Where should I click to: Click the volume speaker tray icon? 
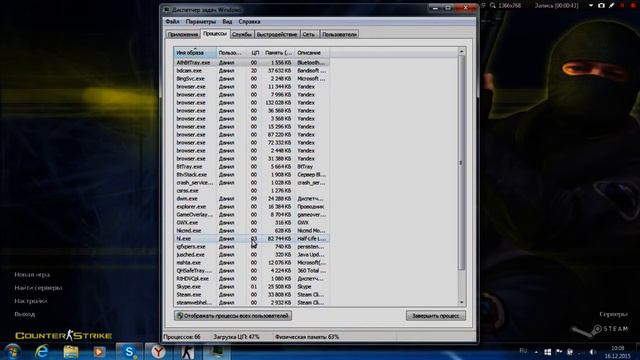click(593, 352)
